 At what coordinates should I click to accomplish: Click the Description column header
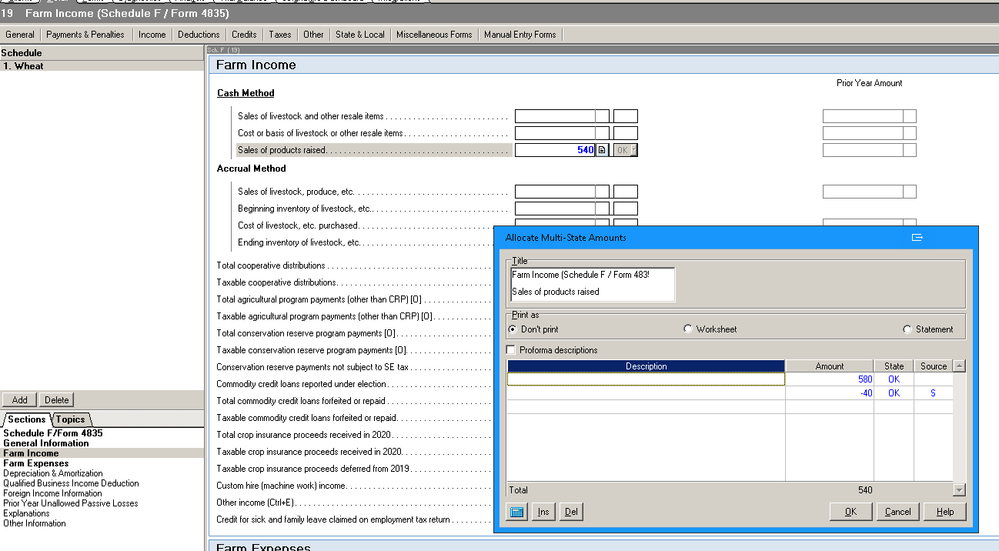coord(646,366)
